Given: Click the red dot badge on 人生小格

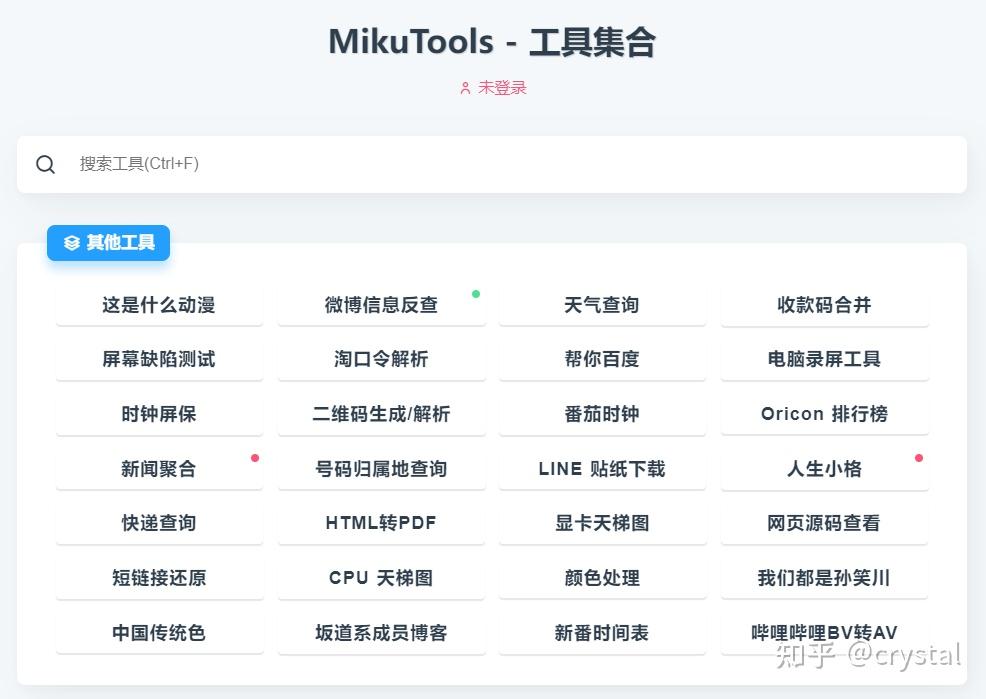Looking at the screenshot, I should (919, 458).
